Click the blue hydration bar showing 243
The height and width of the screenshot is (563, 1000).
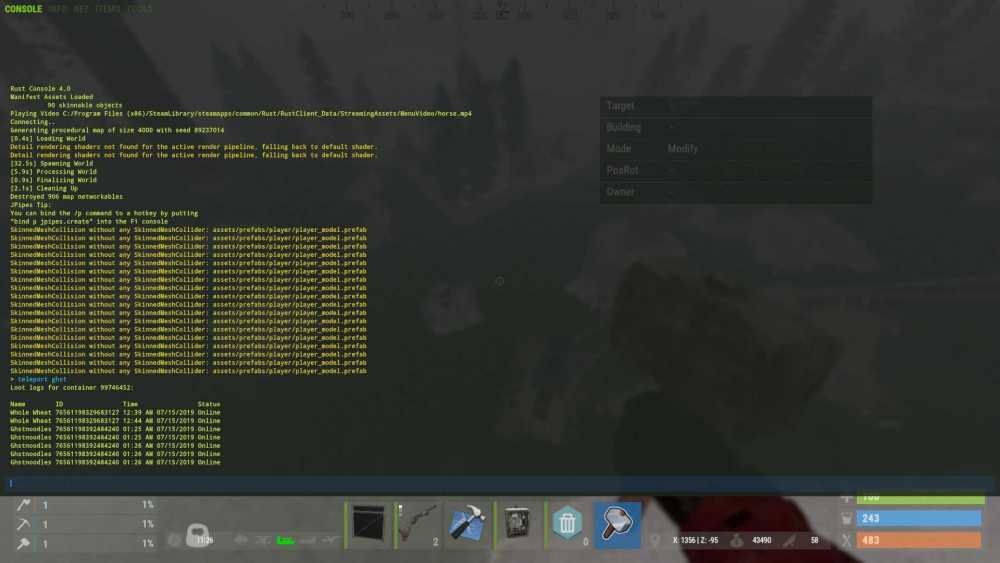tap(919, 519)
